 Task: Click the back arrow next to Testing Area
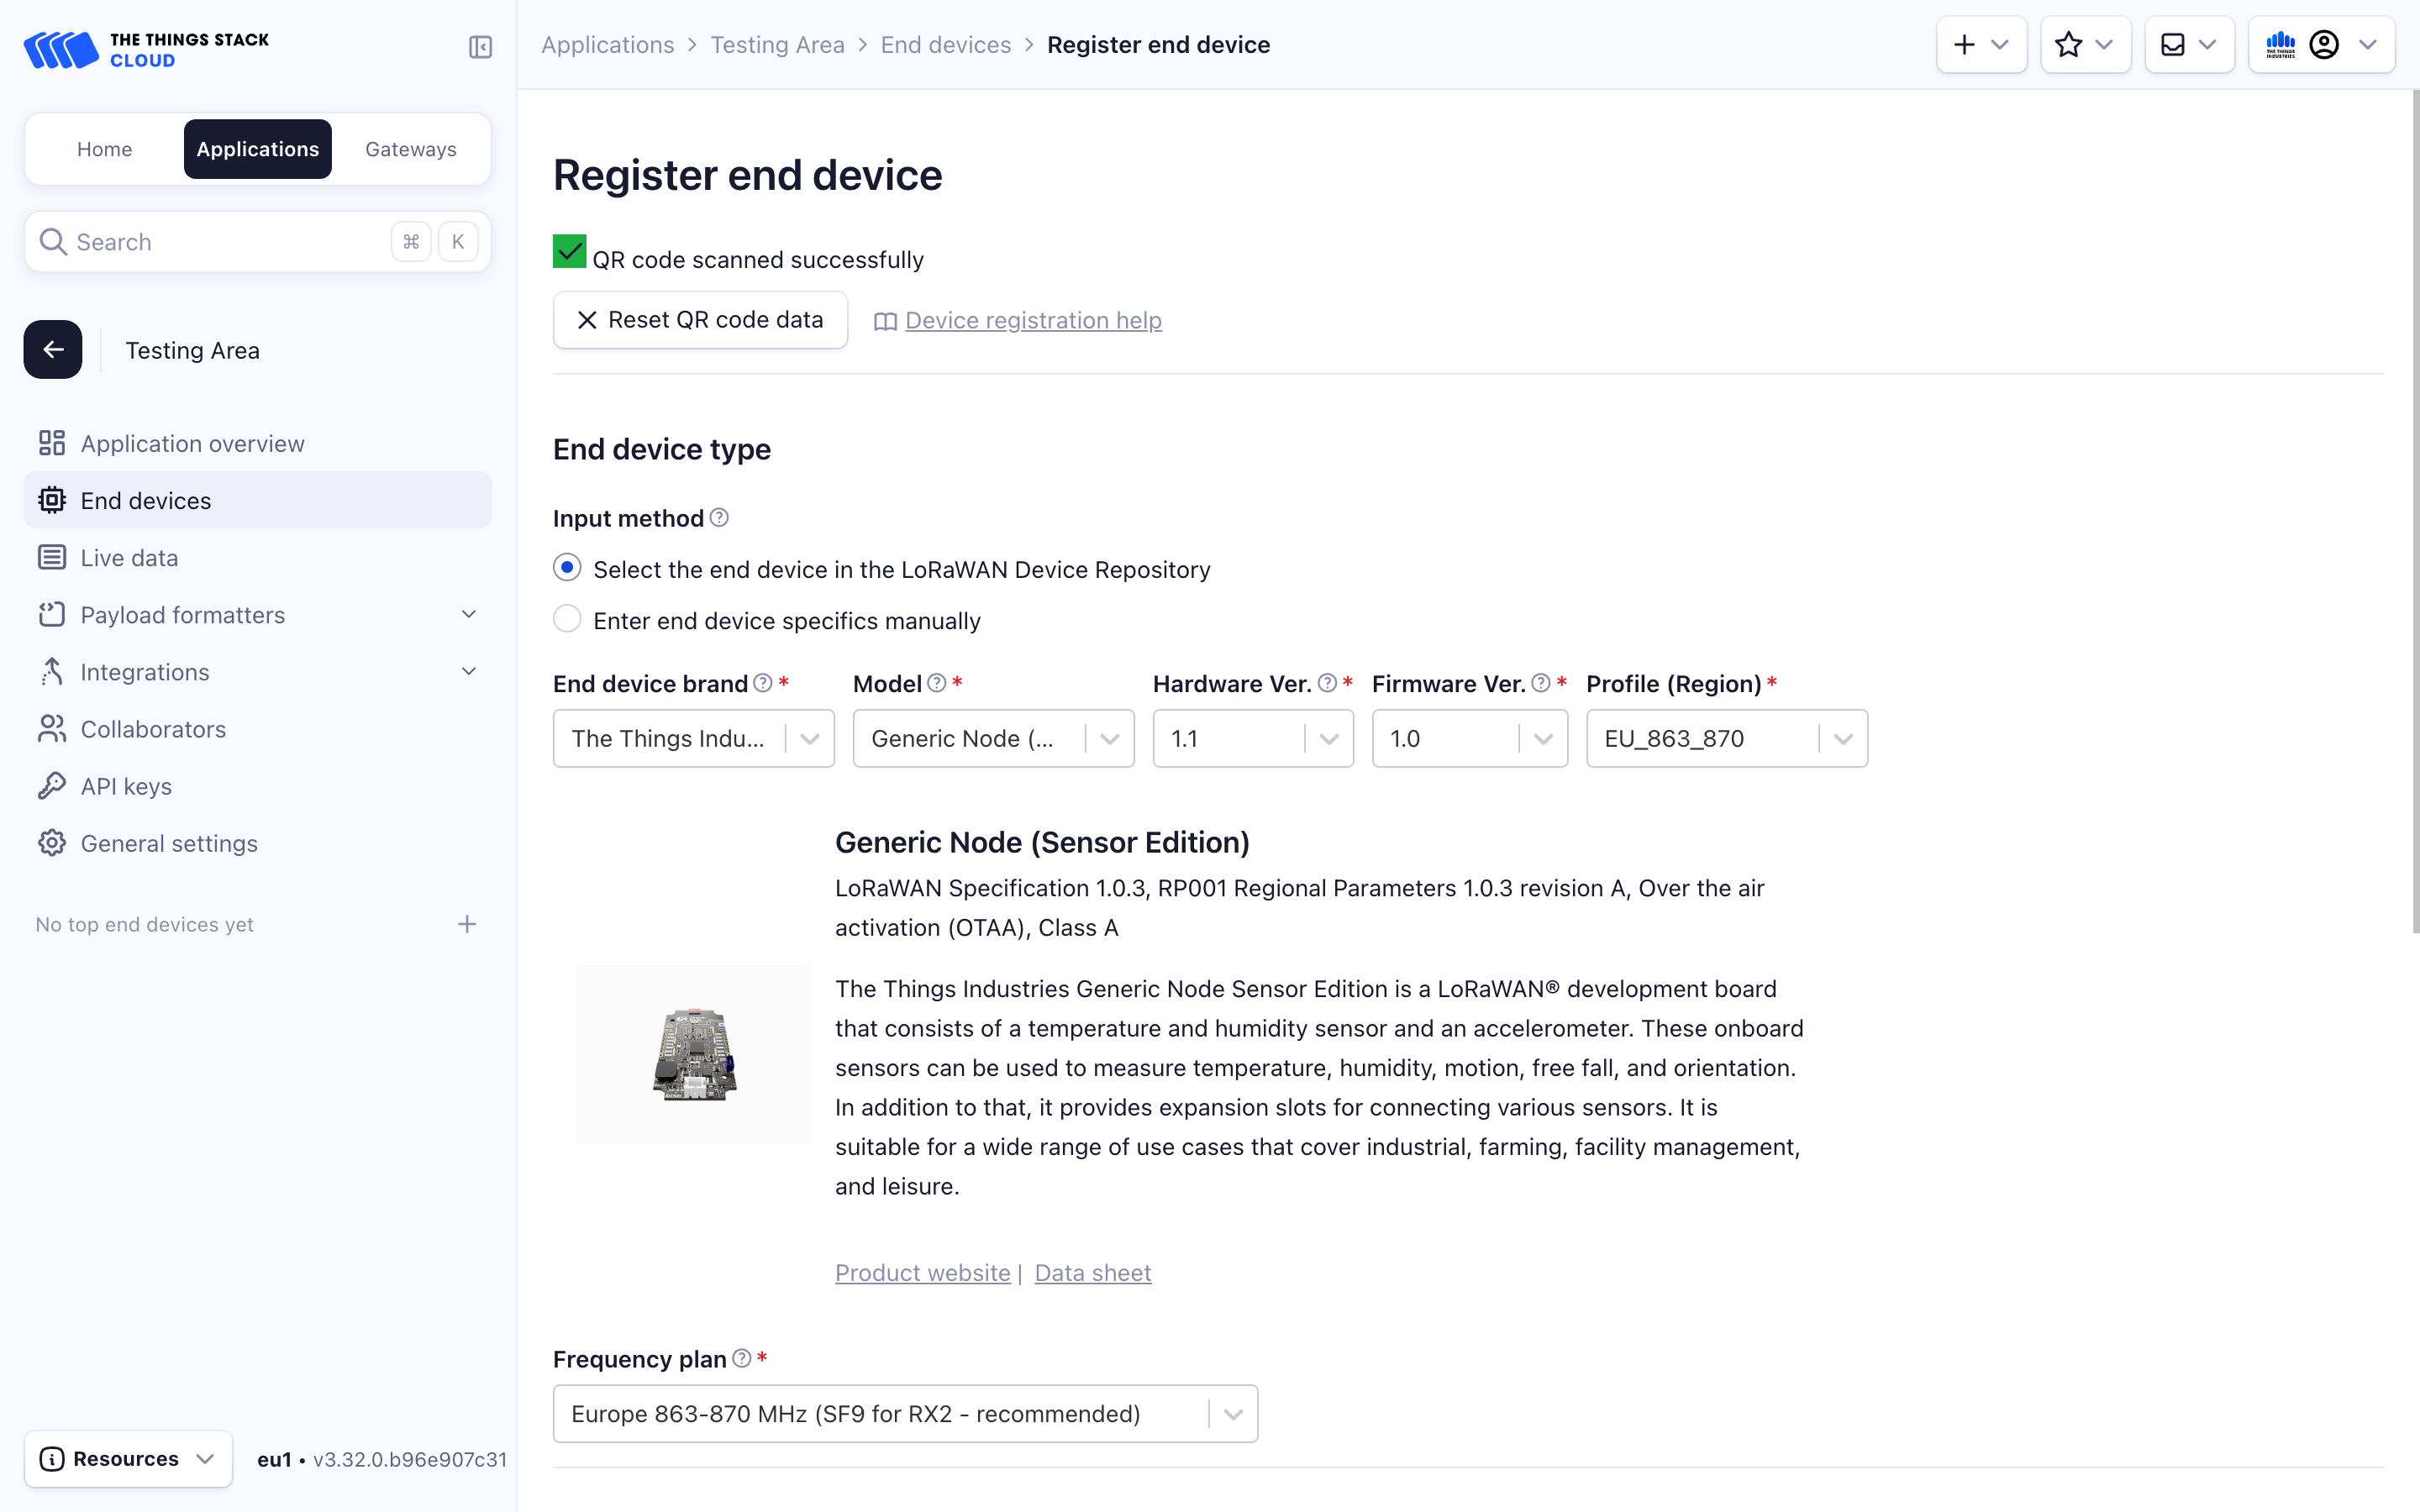coord(53,349)
